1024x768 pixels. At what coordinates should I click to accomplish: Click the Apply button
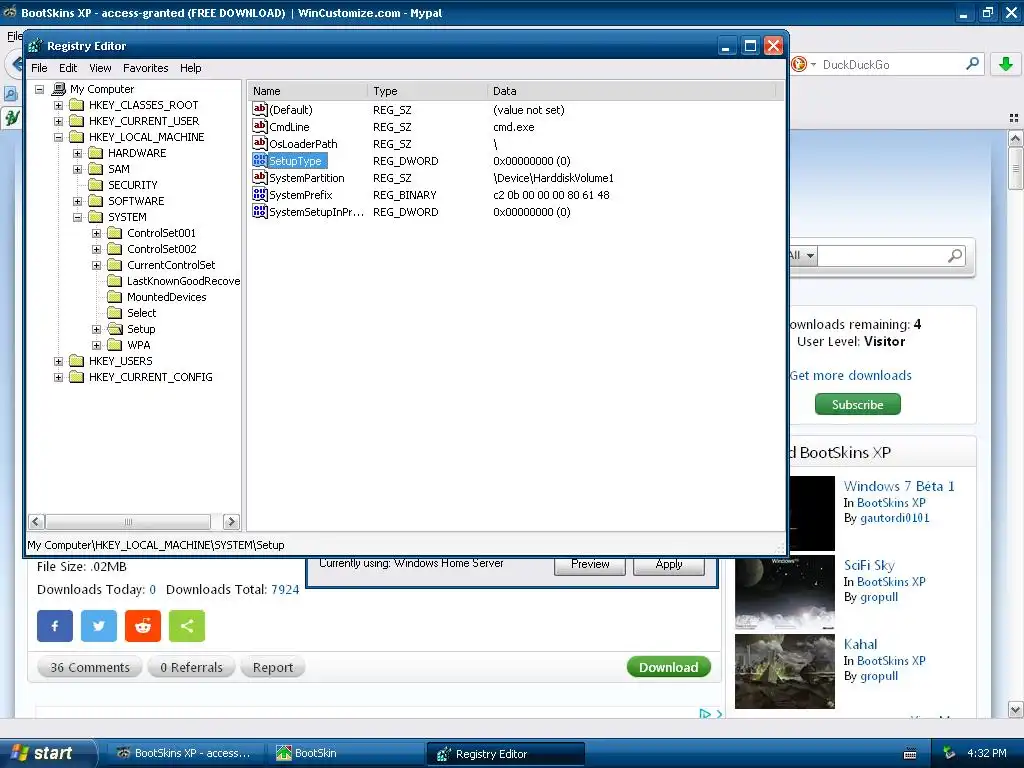coord(669,565)
